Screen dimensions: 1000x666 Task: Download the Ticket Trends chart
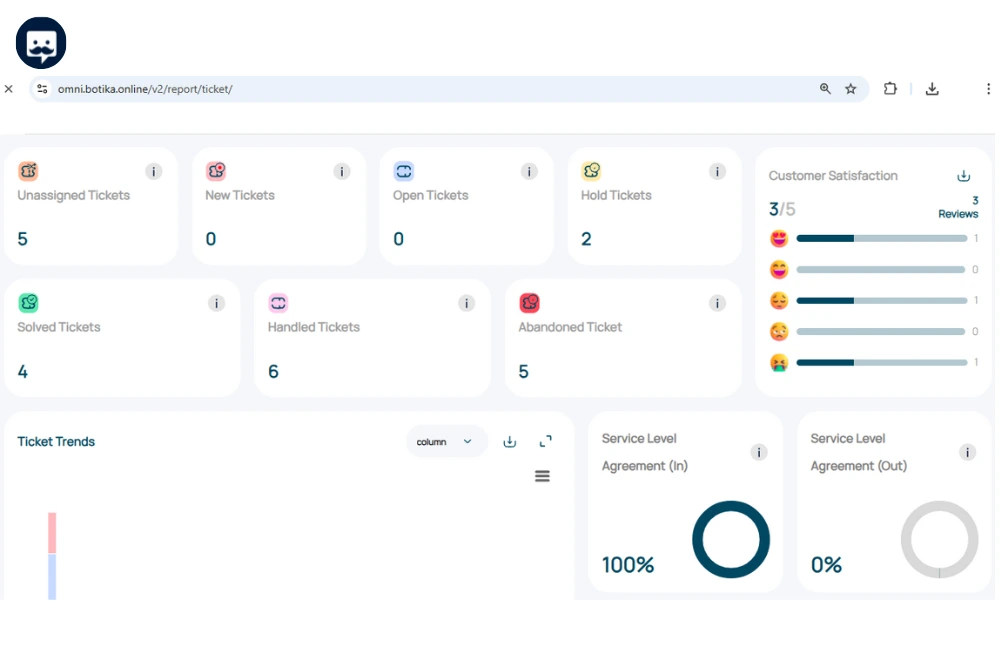tap(509, 442)
